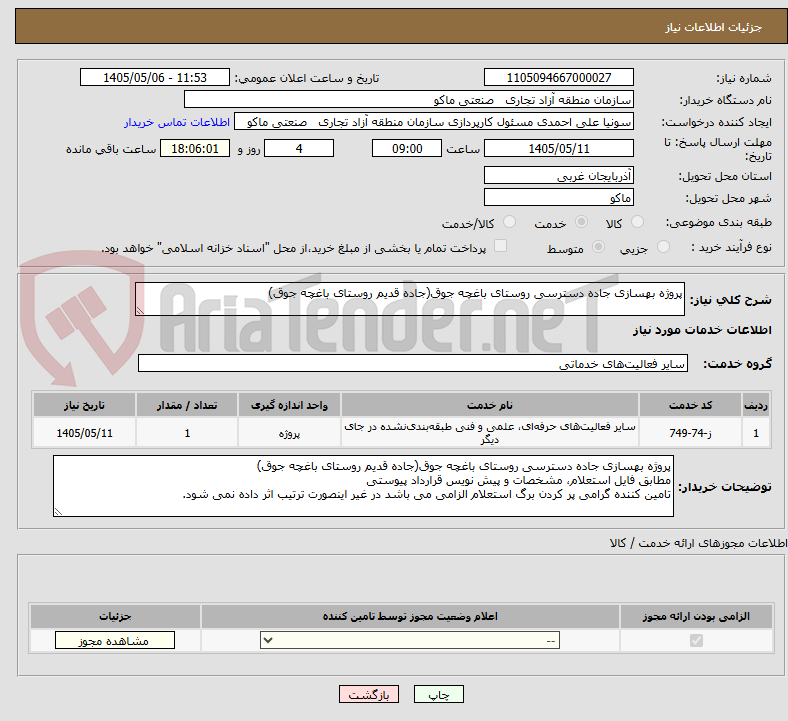Click the need date cell 1405/05/11 in table
The image size is (788, 721).
[84, 433]
